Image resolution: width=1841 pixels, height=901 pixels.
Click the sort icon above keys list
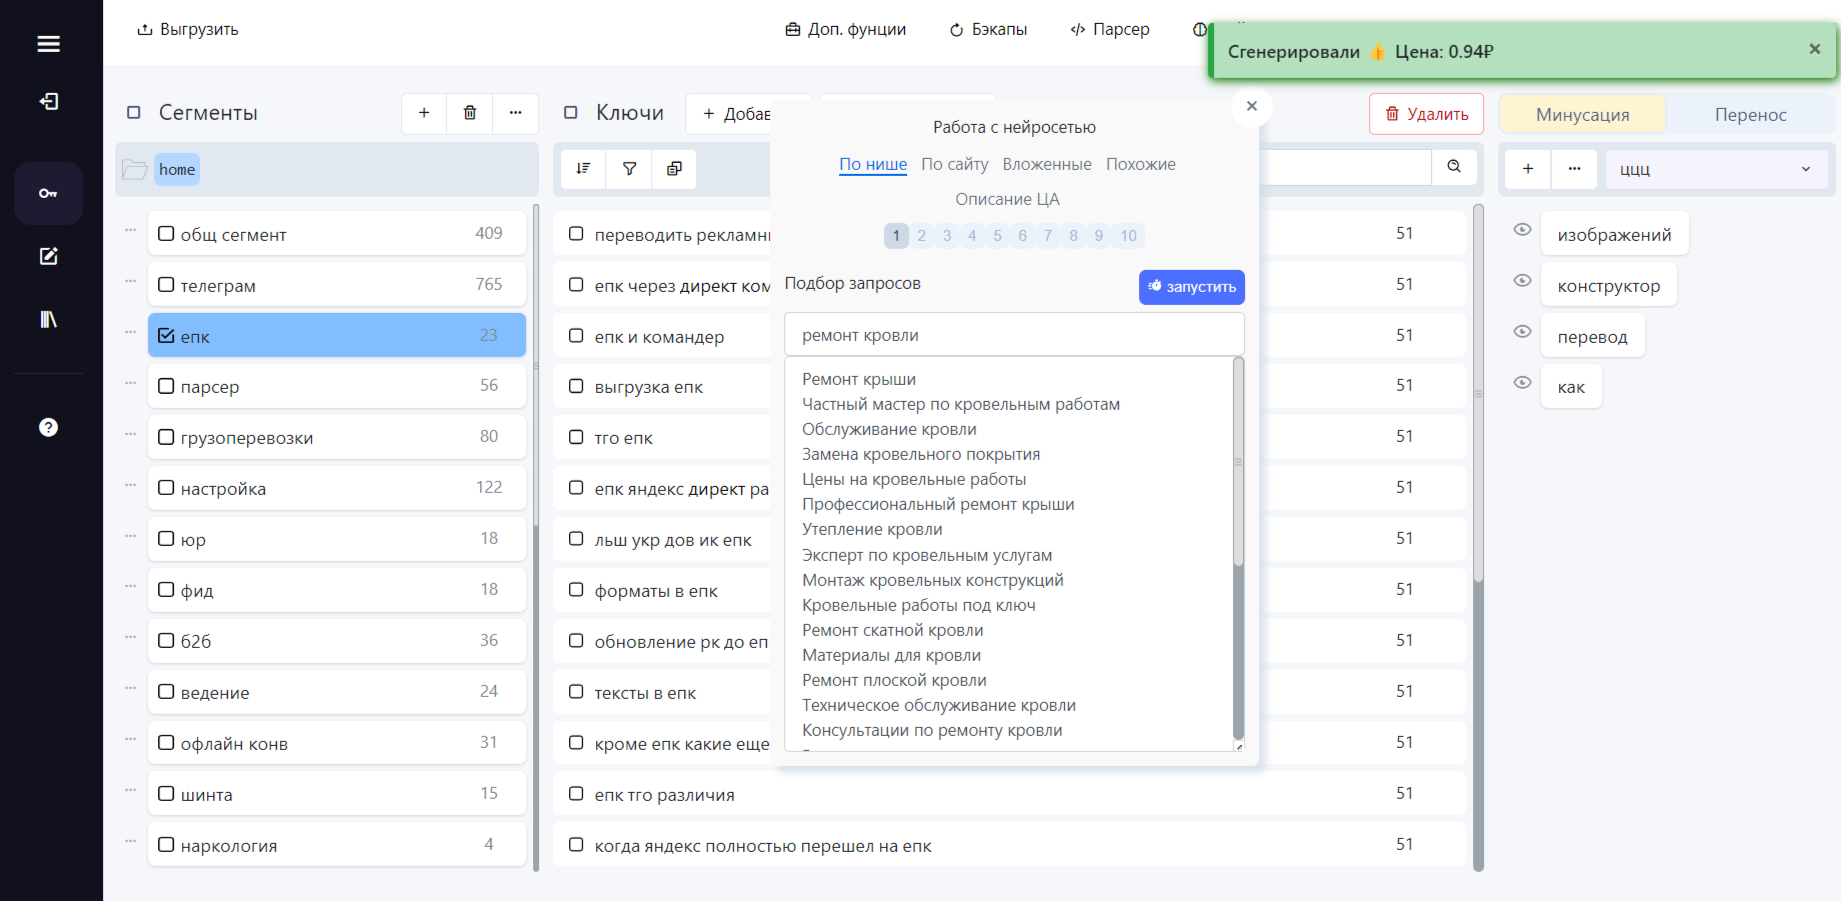click(x=583, y=168)
